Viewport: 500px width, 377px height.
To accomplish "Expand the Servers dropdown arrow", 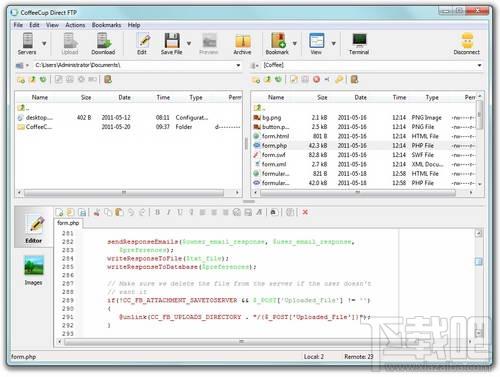I will pos(44,43).
